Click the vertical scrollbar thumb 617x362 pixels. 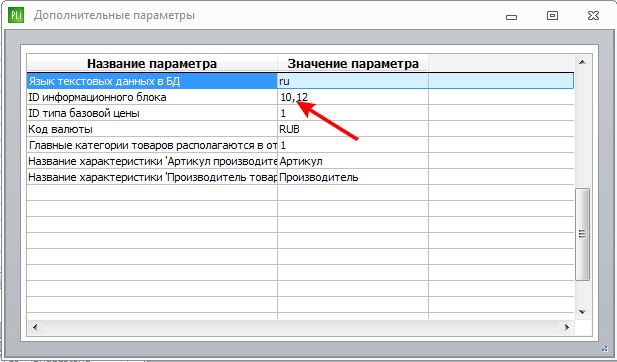coord(582,234)
